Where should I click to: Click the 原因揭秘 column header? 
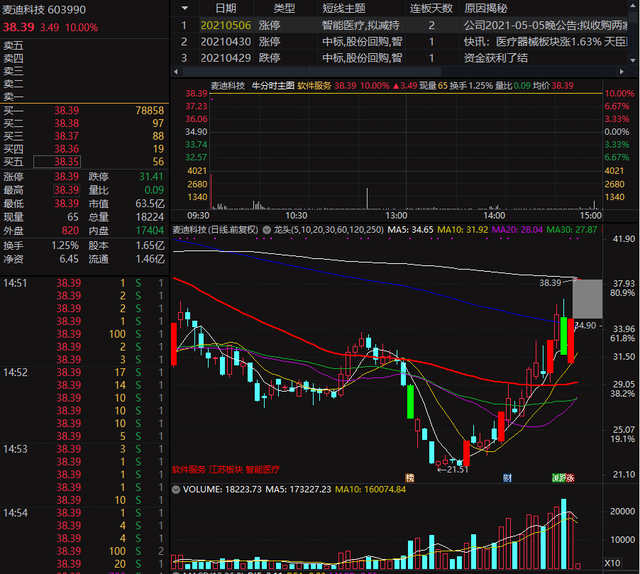pyautogui.click(x=486, y=8)
